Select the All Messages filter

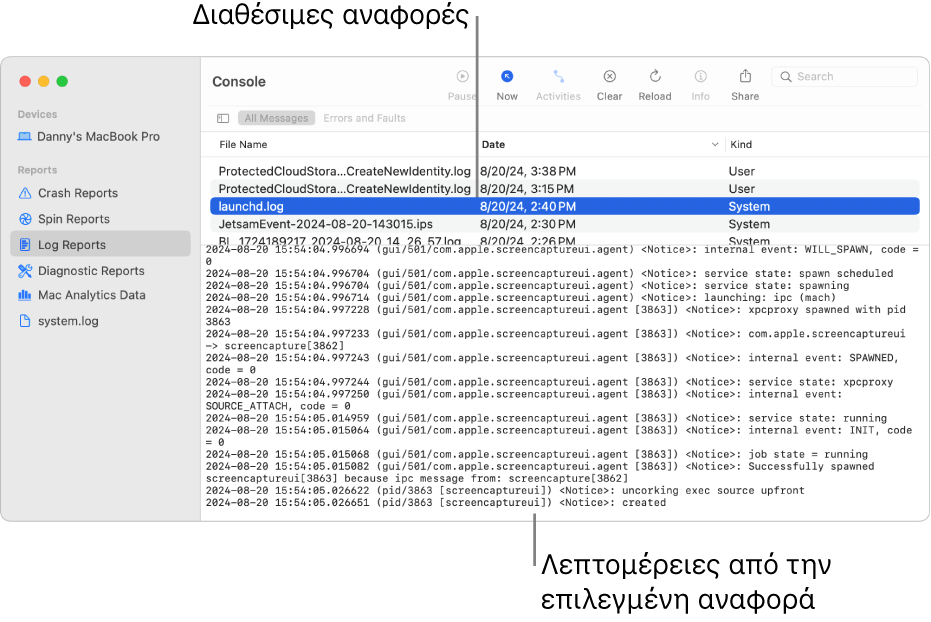(x=277, y=118)
